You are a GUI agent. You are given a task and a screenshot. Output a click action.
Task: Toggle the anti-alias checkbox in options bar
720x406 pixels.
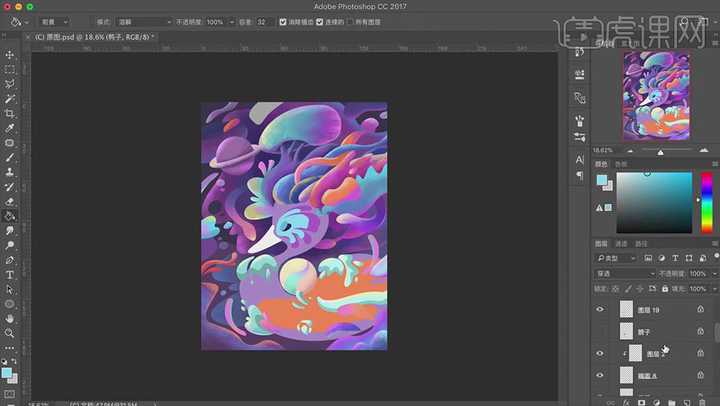click(x=283, y=22)
